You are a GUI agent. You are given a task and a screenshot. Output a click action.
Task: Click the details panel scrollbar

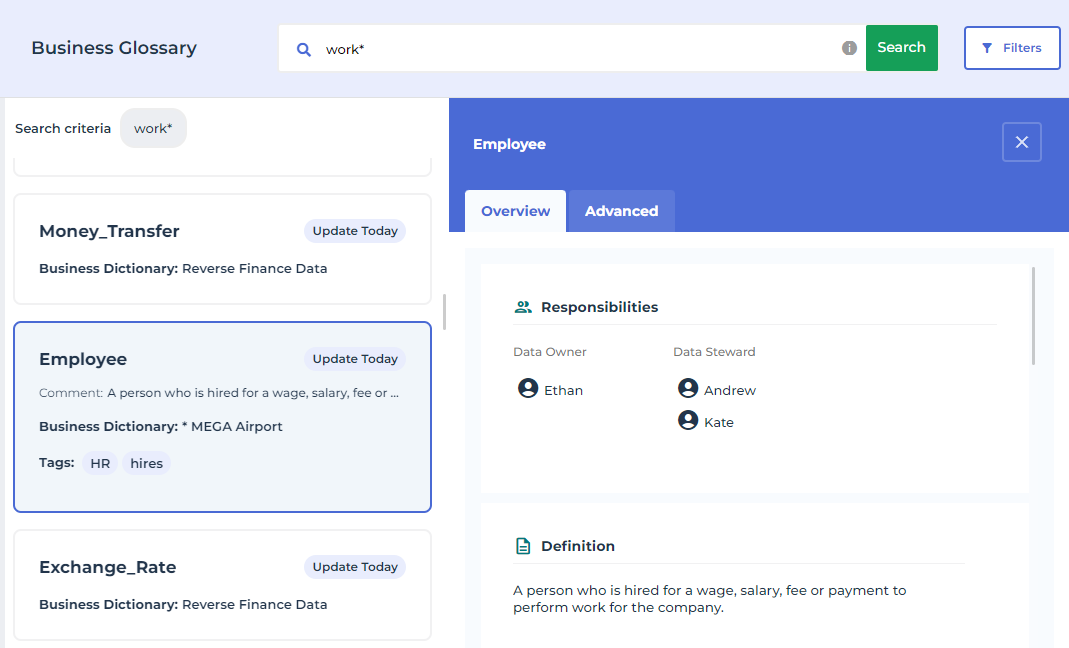click(1033, 316)
